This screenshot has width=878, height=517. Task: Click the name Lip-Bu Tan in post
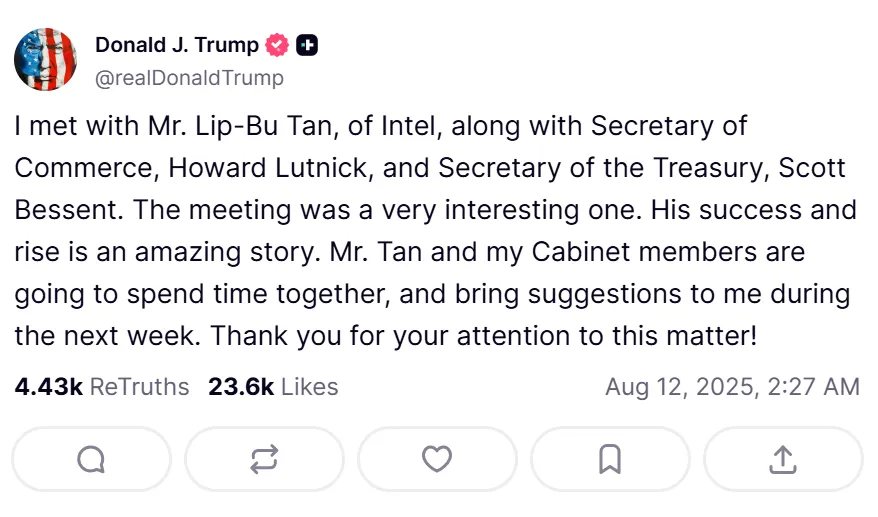click(x=267, y=126)
